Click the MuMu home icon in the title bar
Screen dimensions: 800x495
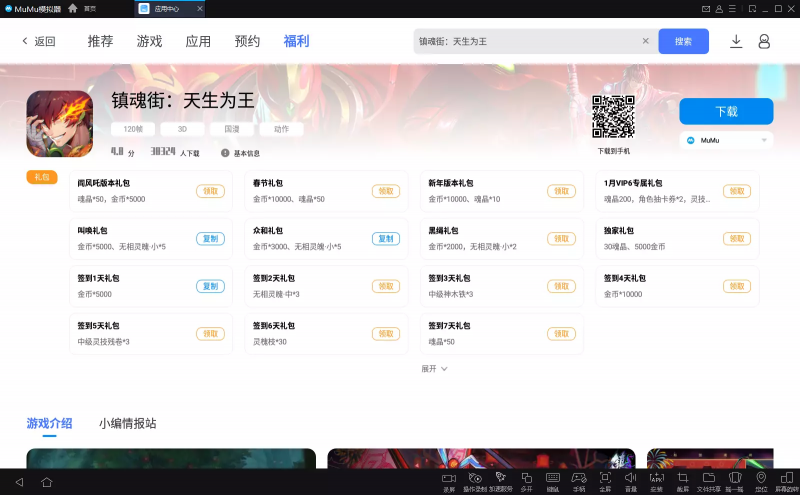coord(73,9)
